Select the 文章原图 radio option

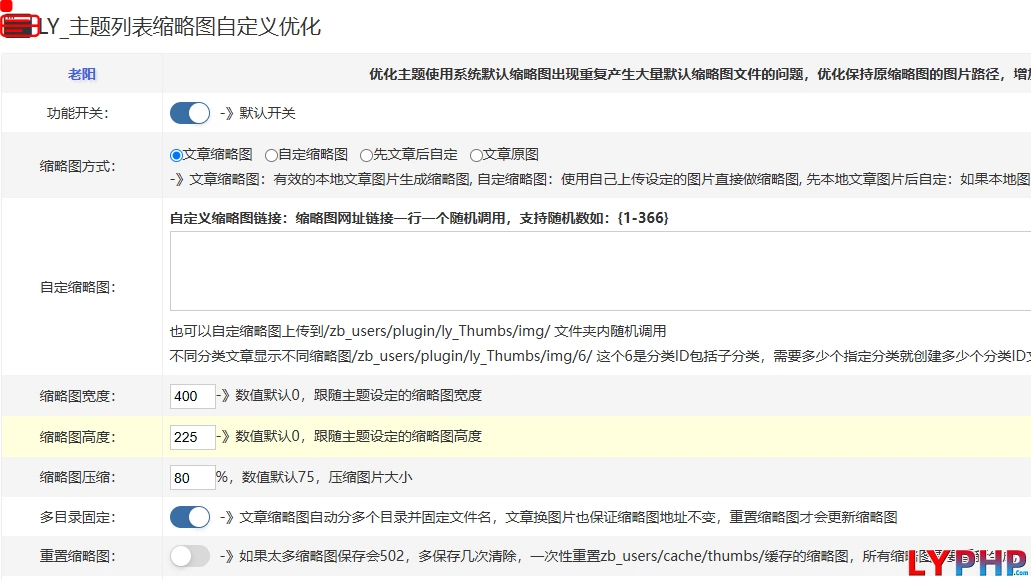tap(476, 155)
